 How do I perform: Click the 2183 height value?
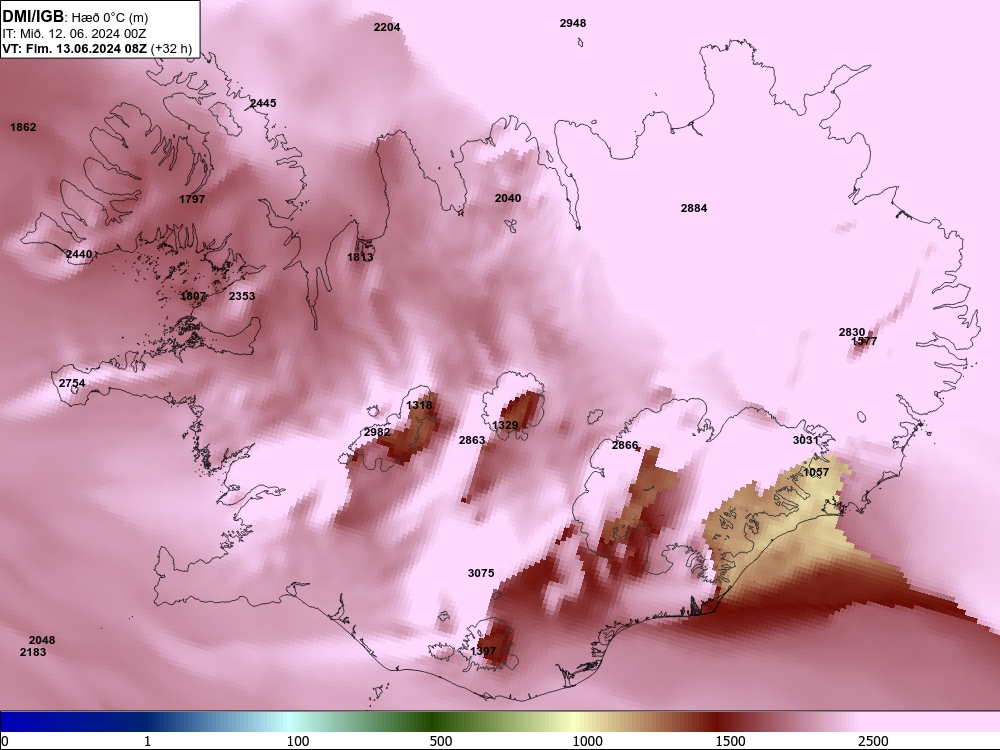coord(33,652)
